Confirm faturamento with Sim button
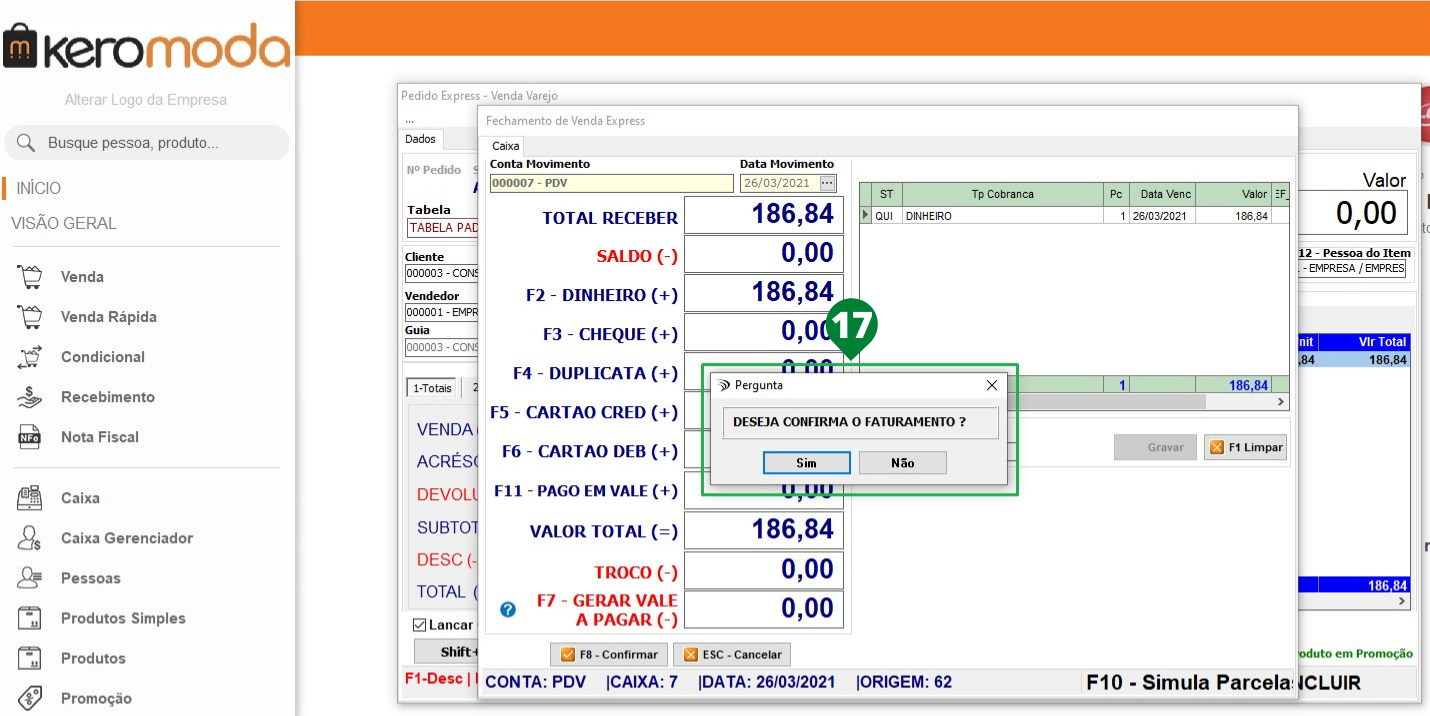 [806, 463]
